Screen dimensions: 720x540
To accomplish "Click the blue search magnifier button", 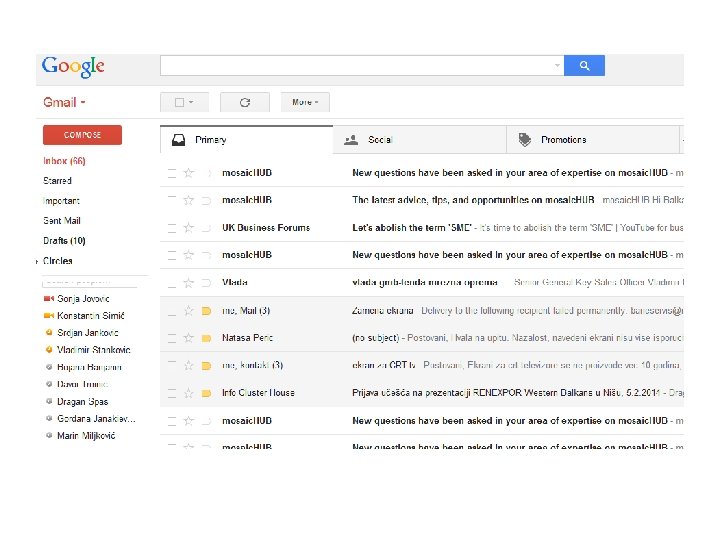I will 584,66.
